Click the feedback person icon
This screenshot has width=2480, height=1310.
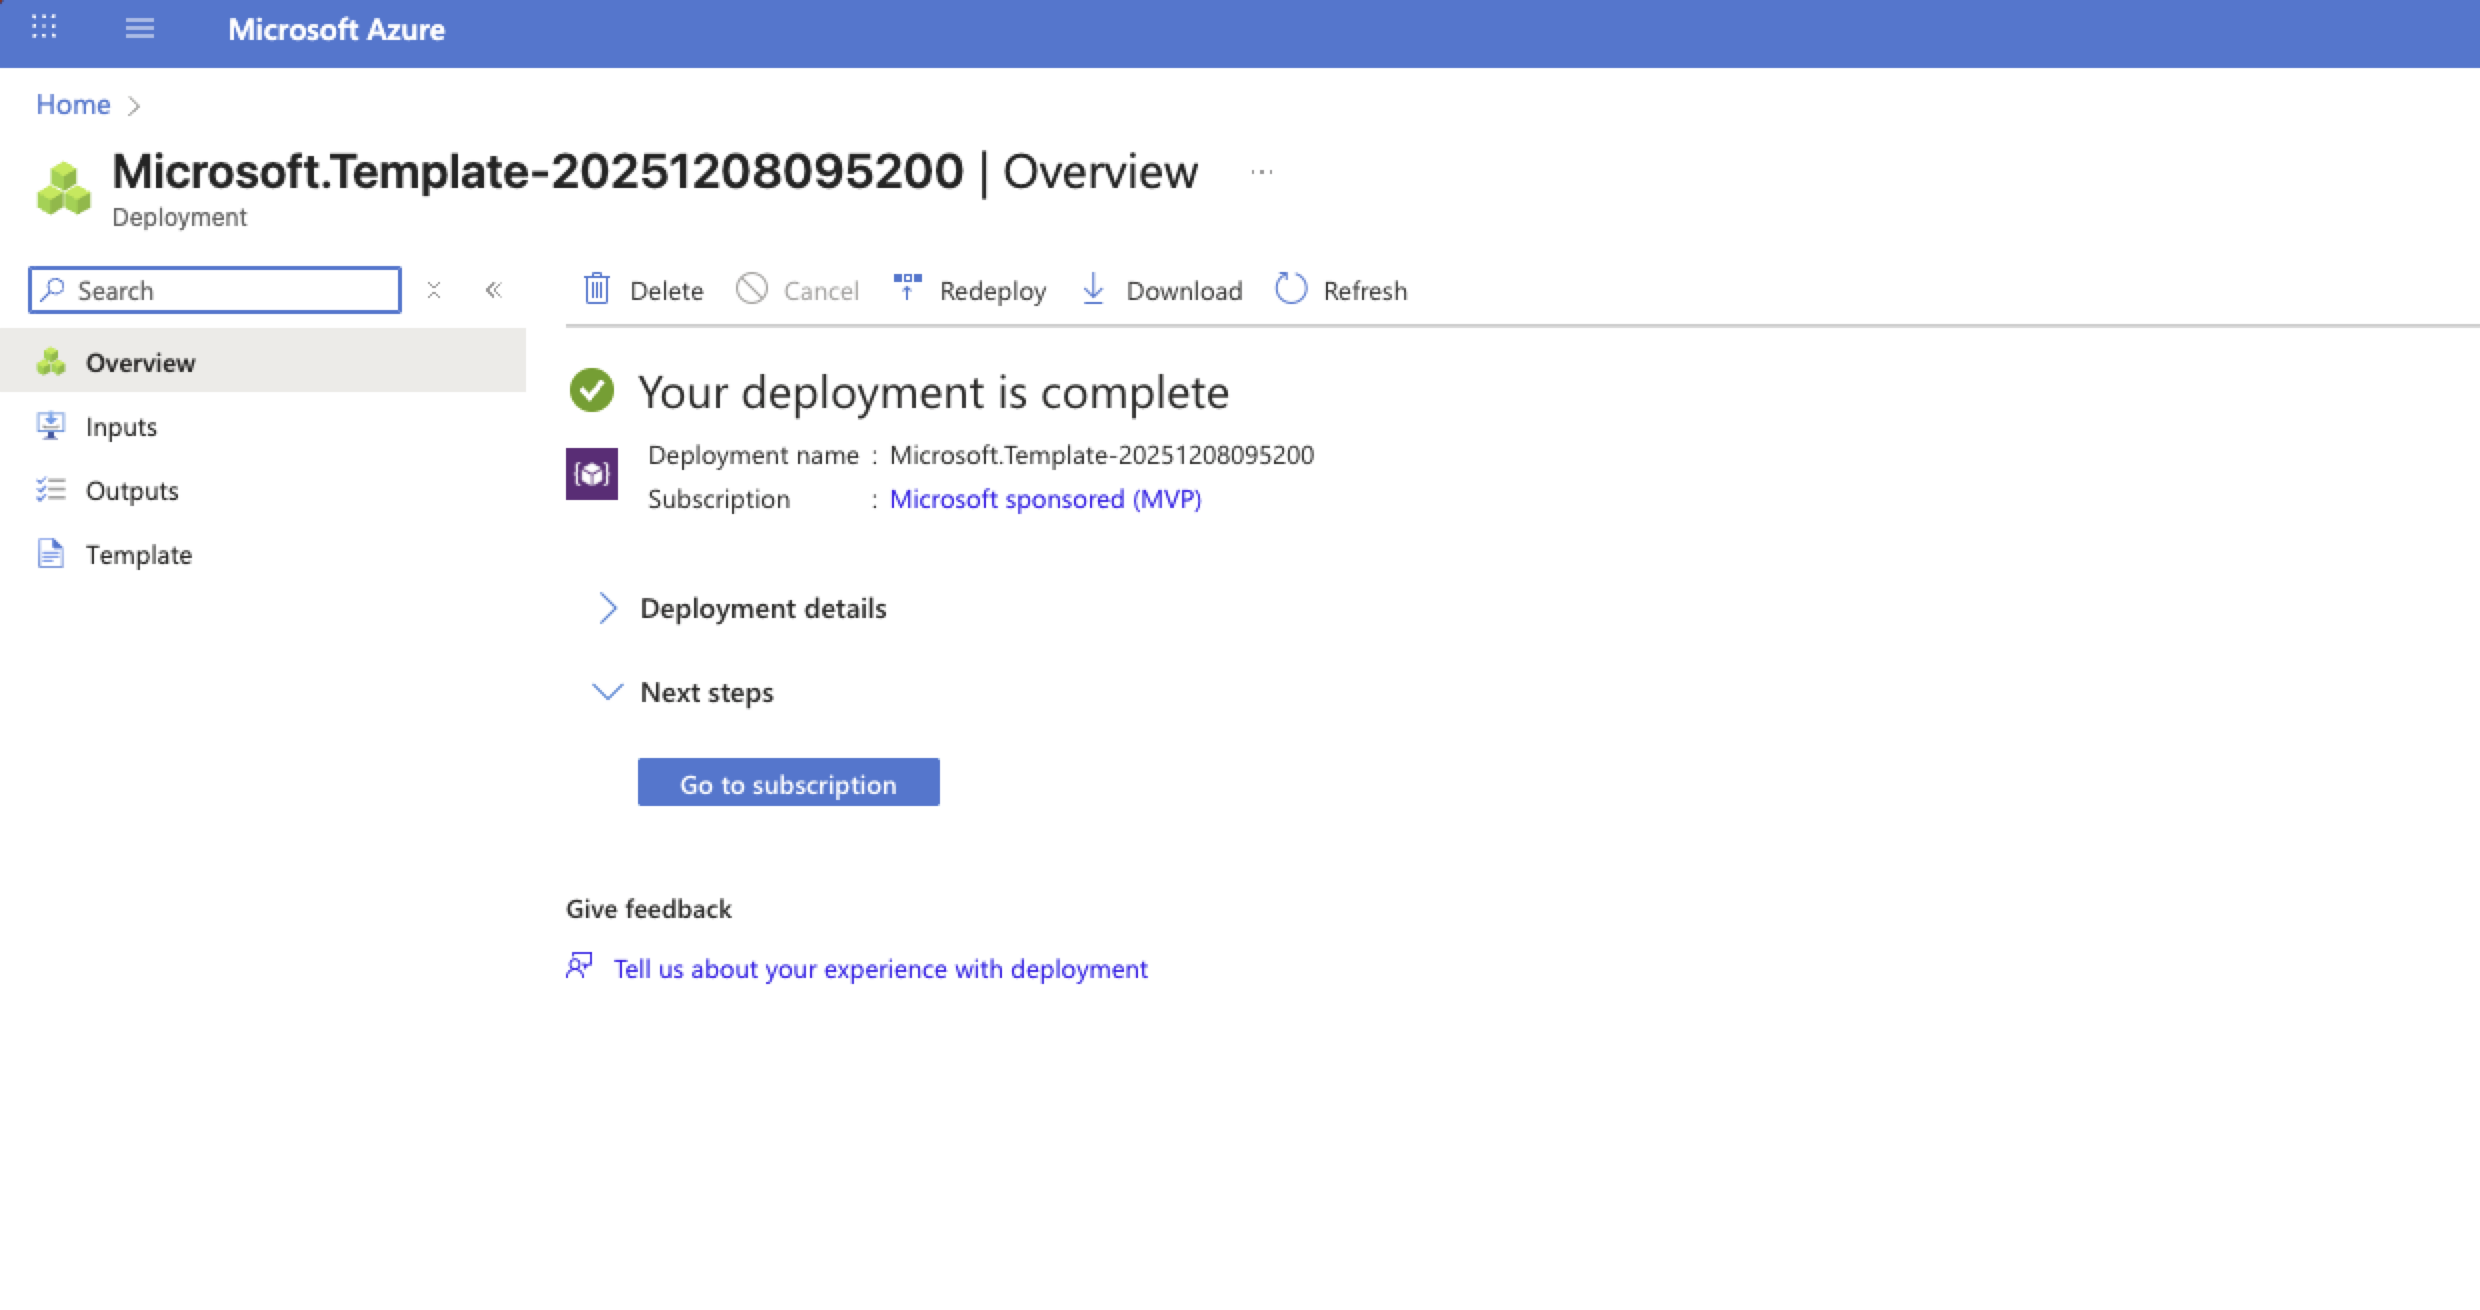[x=579, y=966]
